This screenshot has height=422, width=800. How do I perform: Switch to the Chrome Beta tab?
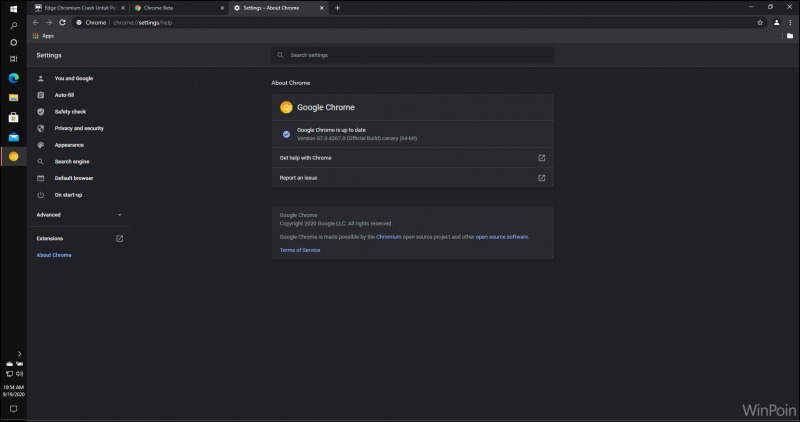tap(174, 8)
